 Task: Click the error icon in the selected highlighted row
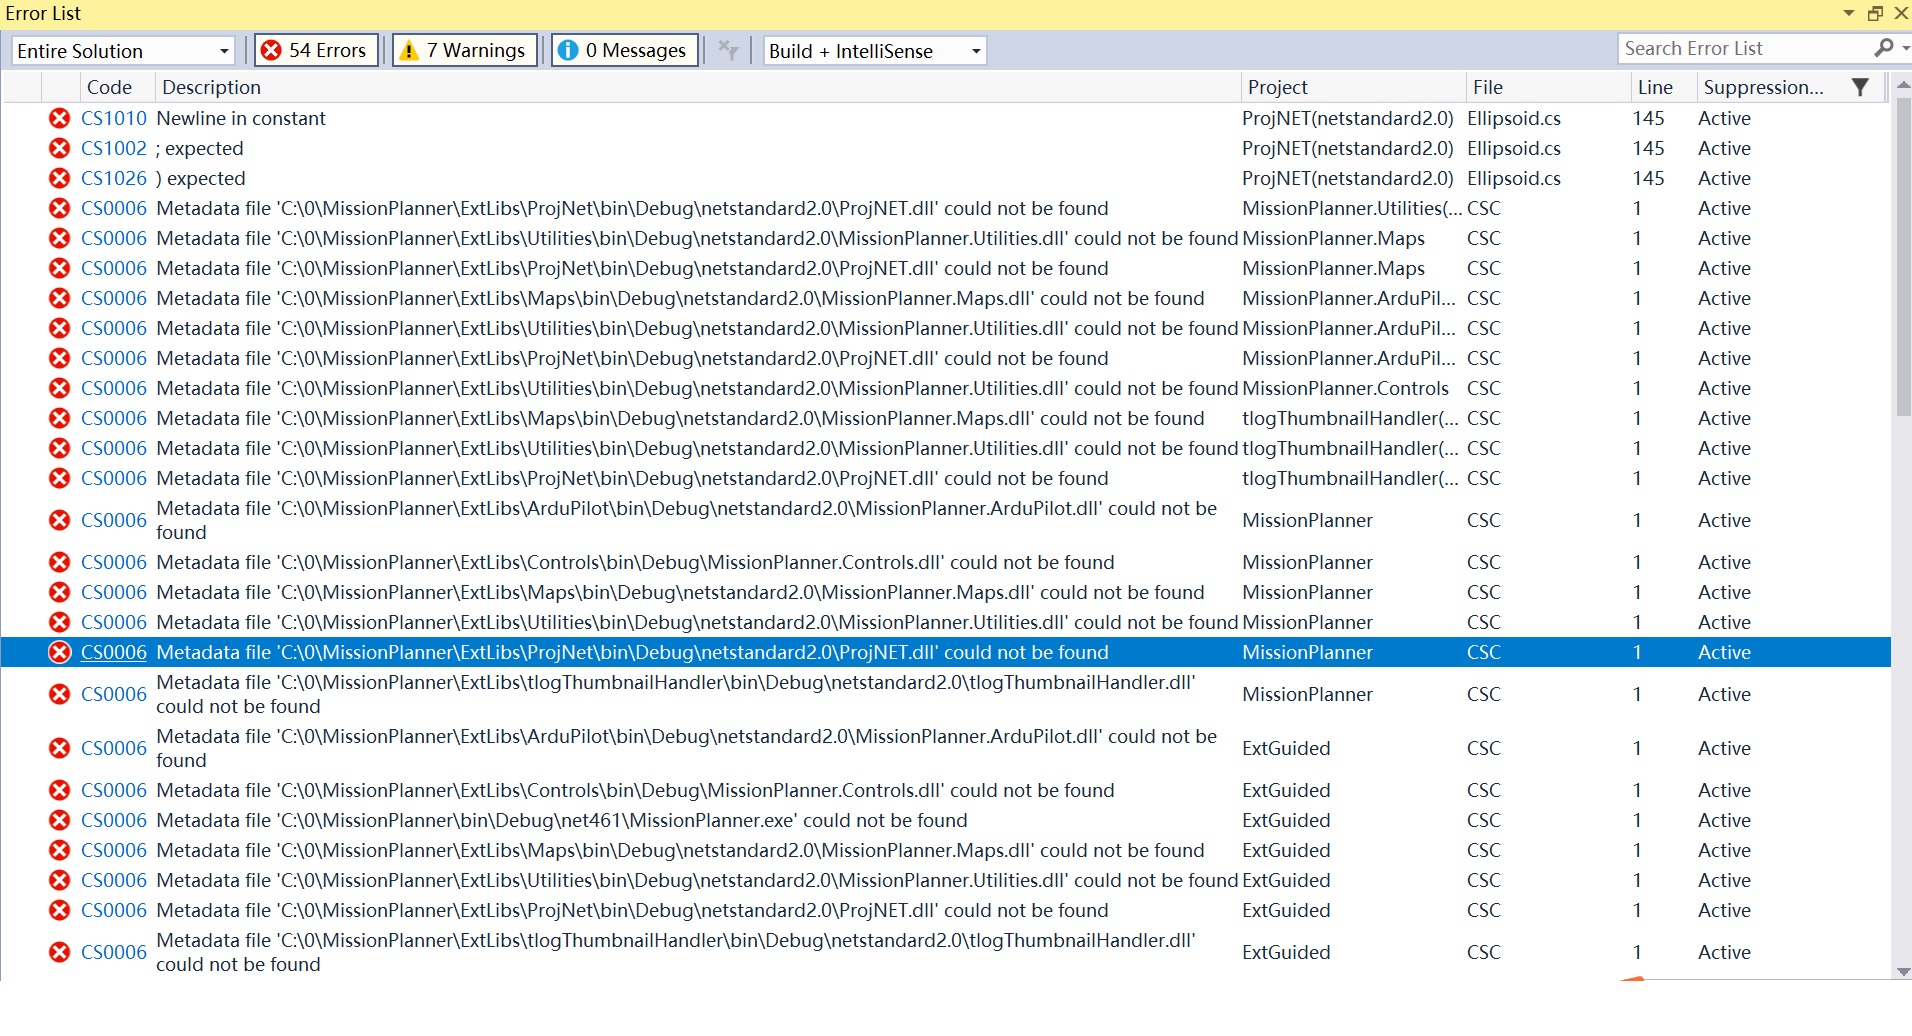60,652
